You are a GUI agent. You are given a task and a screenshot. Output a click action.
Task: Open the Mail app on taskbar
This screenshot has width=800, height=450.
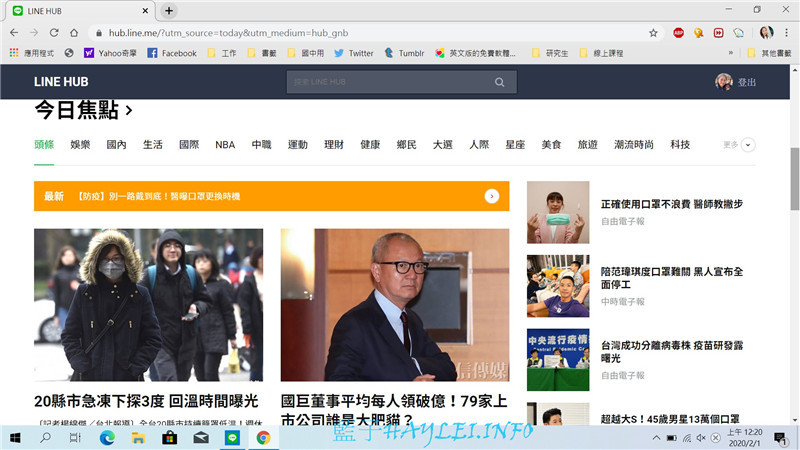pyautogui.click(x=201, y=438)
